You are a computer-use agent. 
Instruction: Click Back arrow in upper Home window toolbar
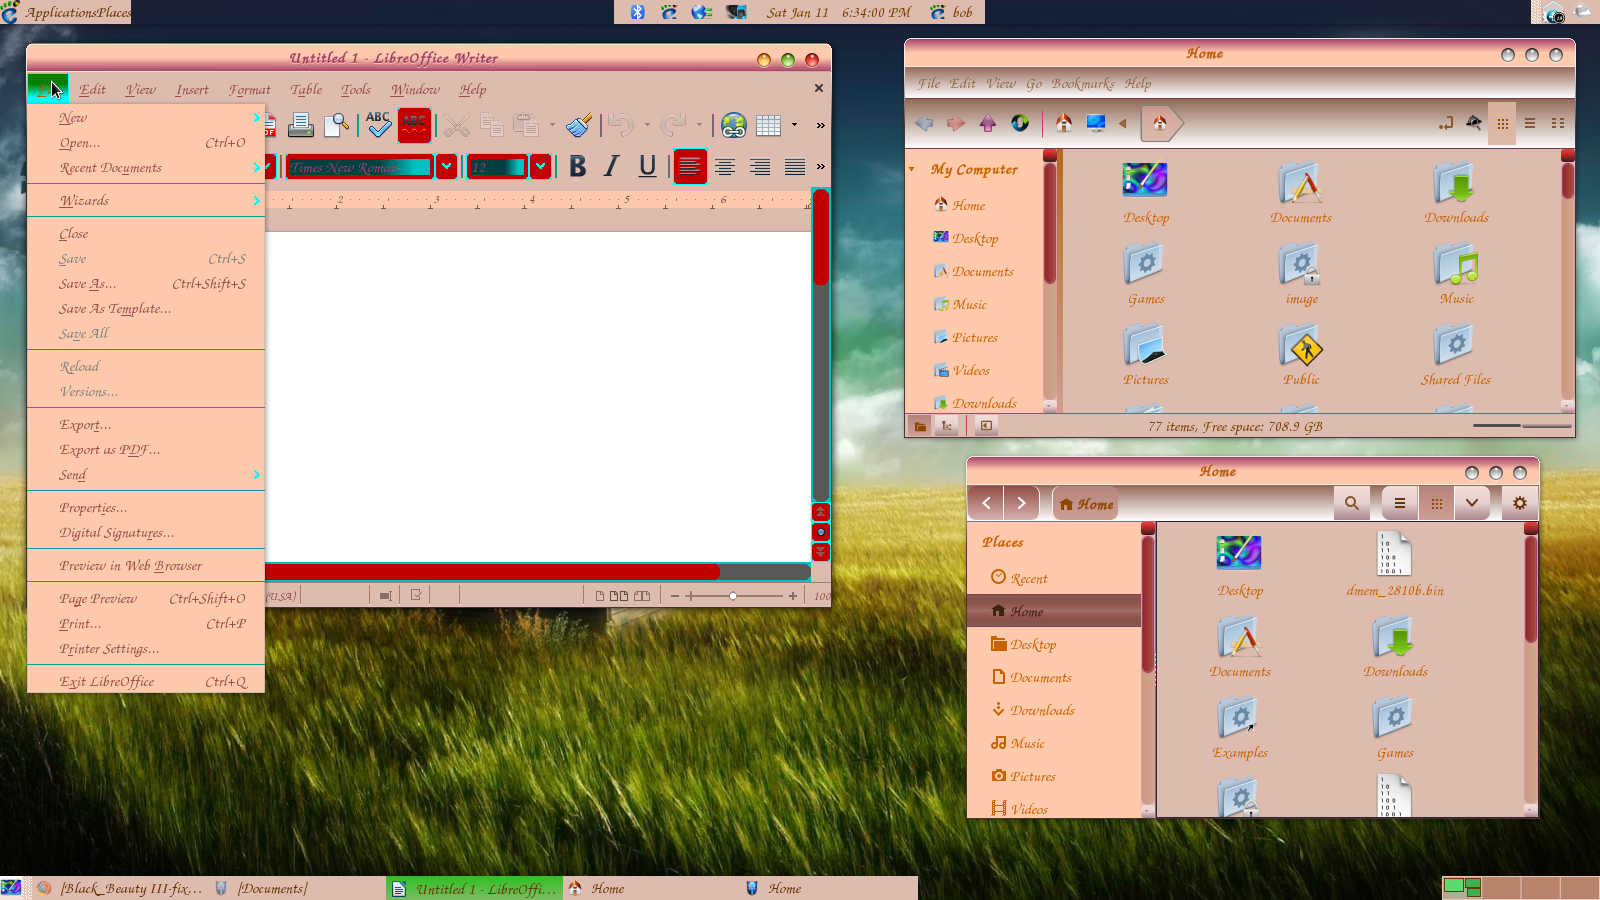click(x=924, y=123)
